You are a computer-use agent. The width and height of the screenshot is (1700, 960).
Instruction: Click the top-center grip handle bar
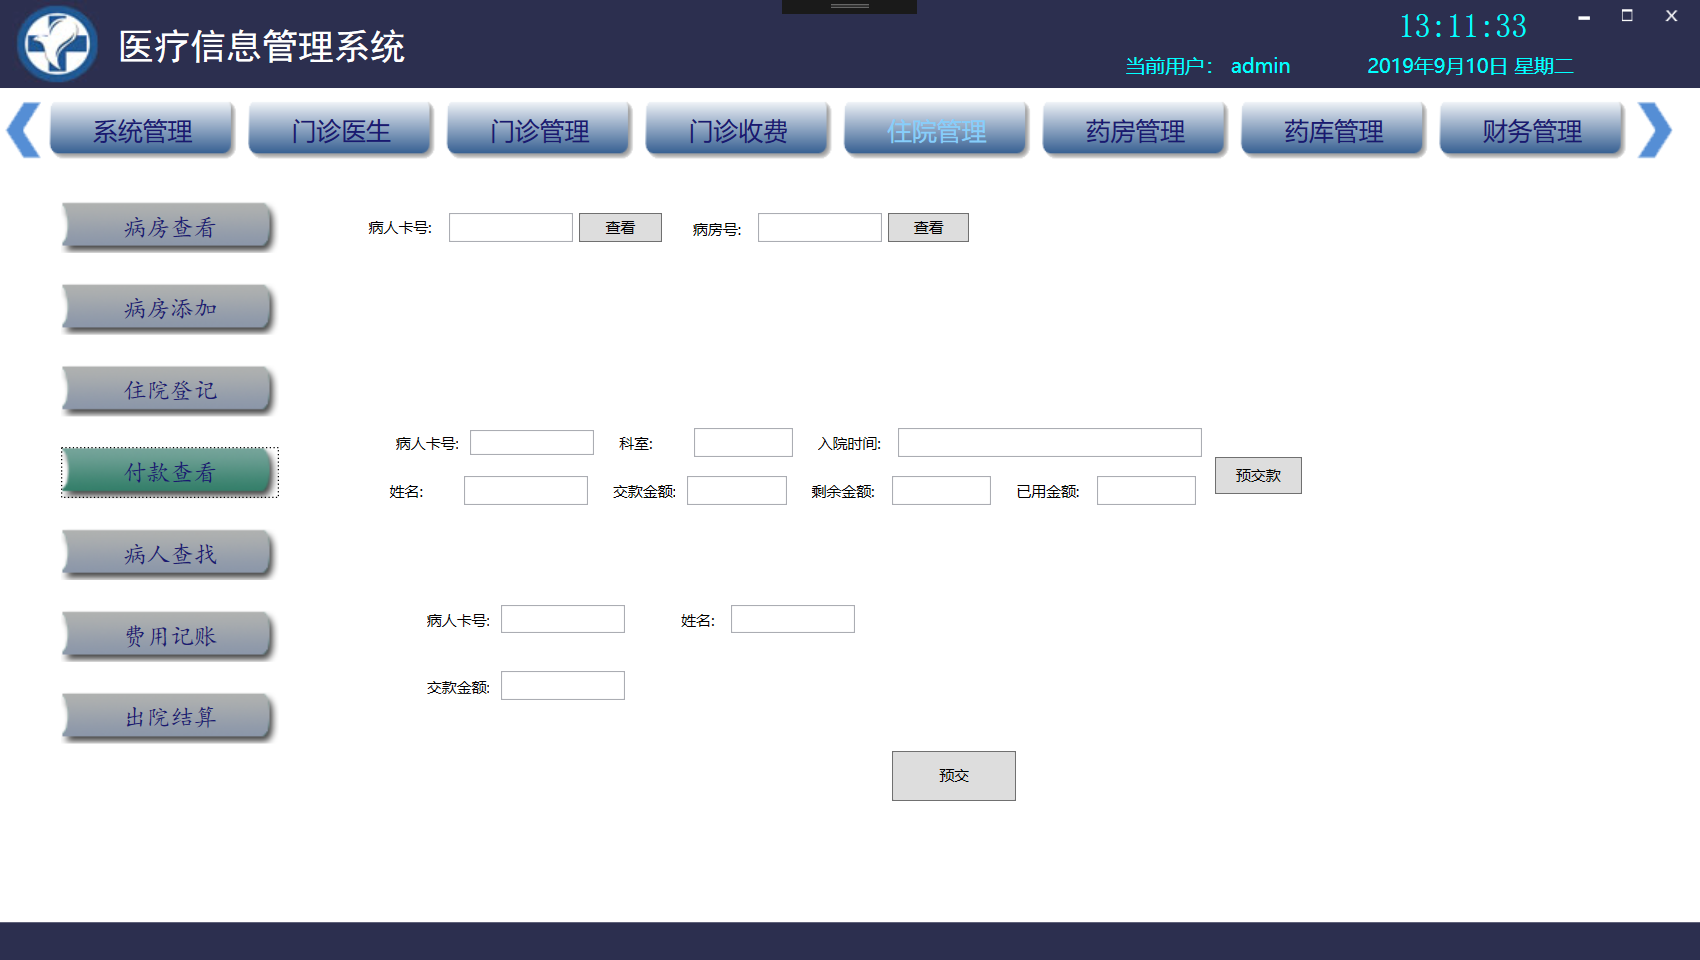click(x=849, y=6)
